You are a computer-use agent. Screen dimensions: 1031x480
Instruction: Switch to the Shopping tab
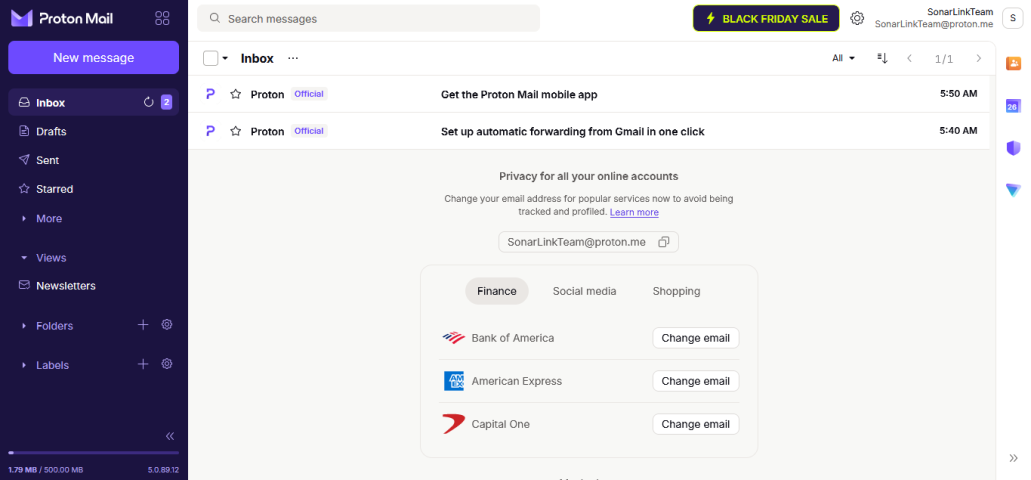click(676, 291)
